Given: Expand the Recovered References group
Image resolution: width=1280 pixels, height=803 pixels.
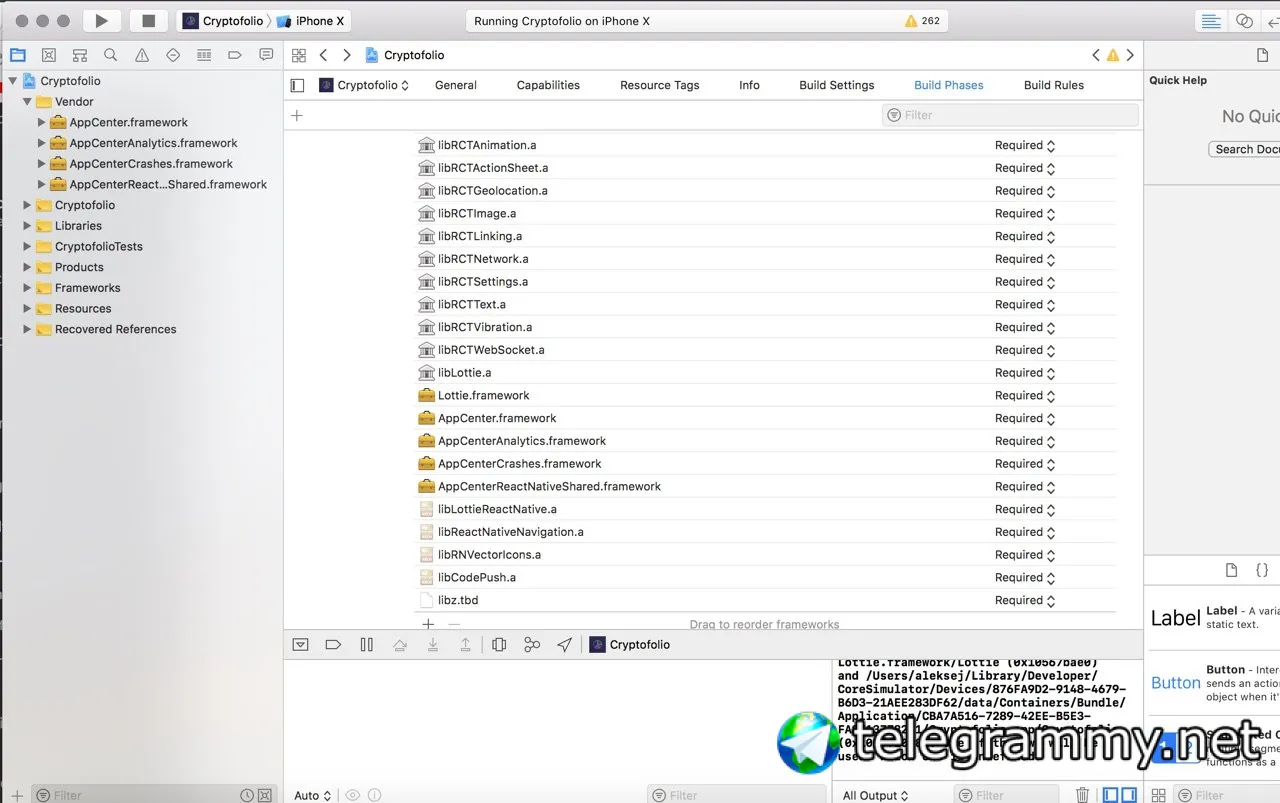Looking at the screenshot, I should point(28,330).
